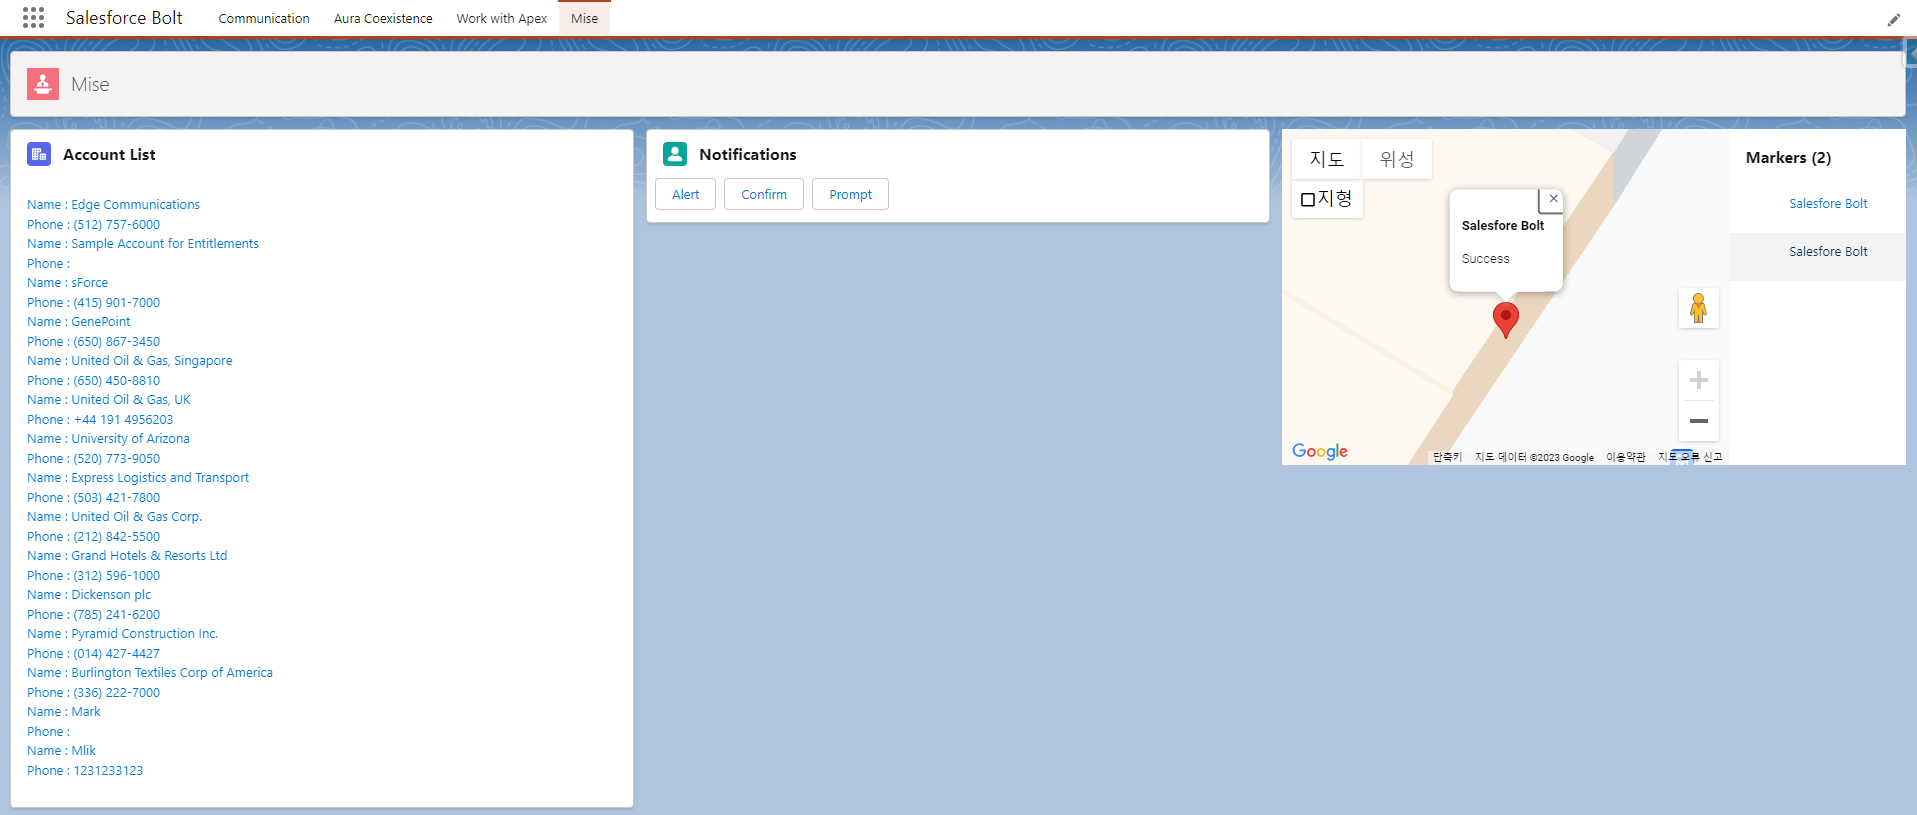The width and height of the screenshot is (1917, 815).
Task: Click Name : Edge Communications
Action: (113, 205)
